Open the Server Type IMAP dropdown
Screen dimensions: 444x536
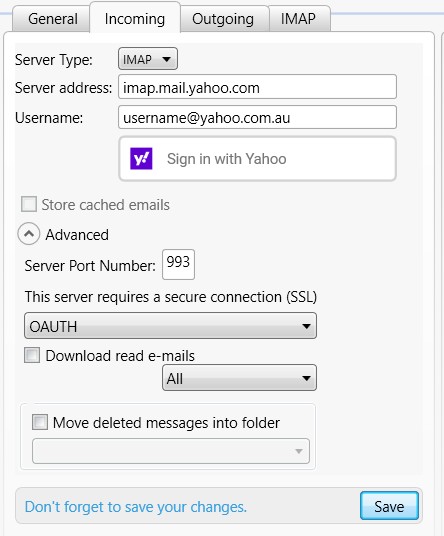pos(148,59)
